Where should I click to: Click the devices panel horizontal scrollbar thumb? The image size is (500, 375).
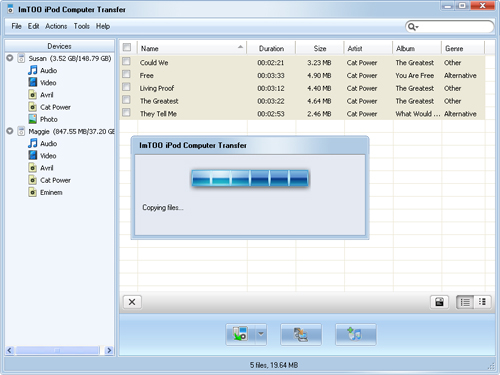tap(57, 350)
